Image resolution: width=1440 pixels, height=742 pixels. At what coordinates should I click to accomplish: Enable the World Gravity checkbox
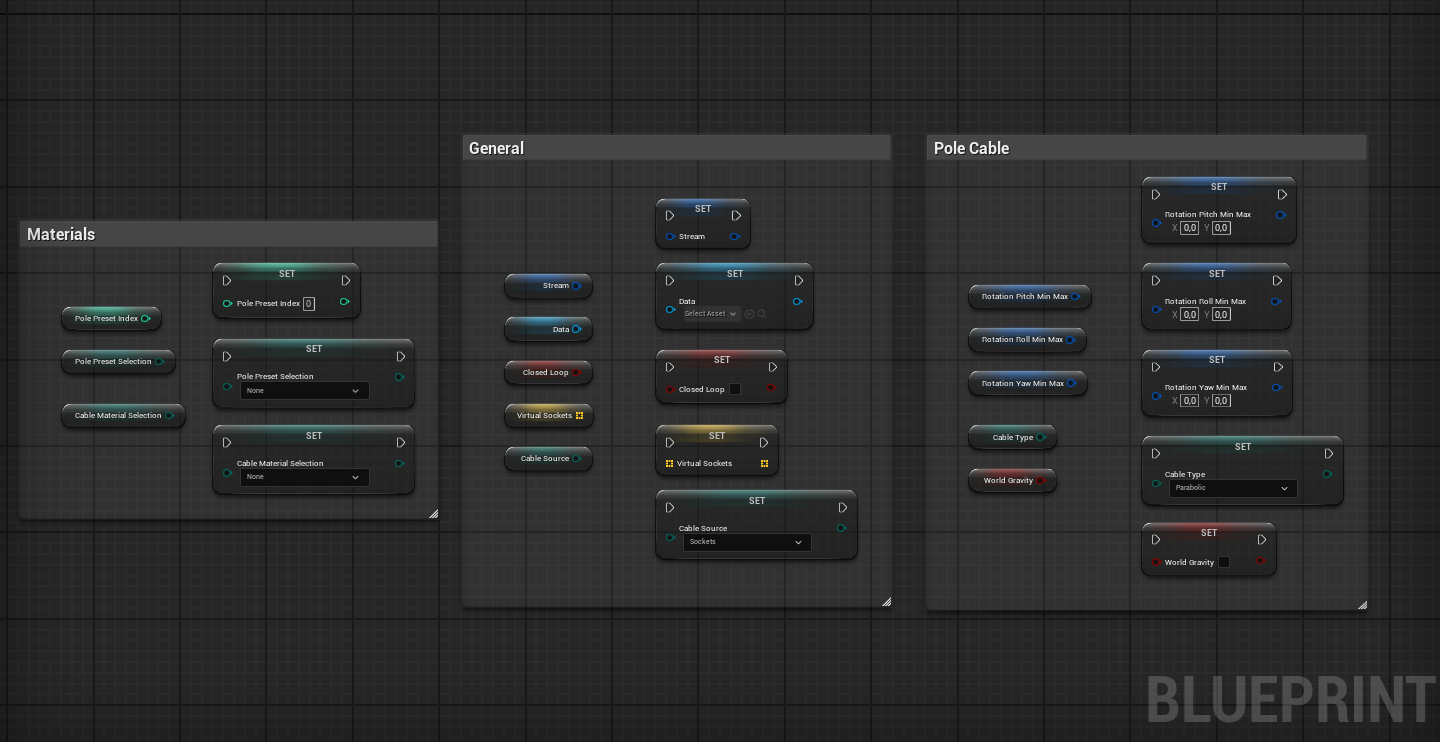pyautogui.click(x=1224, y=562)
